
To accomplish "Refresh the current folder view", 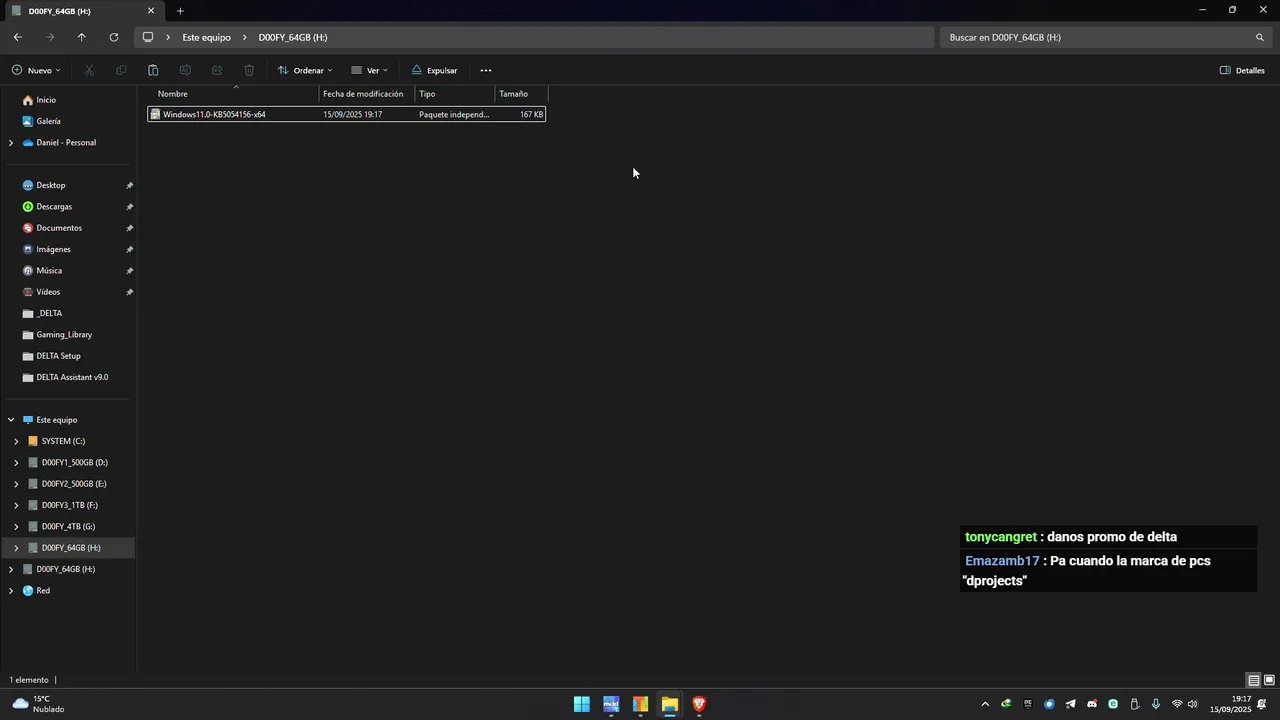I will pos(114,37).
